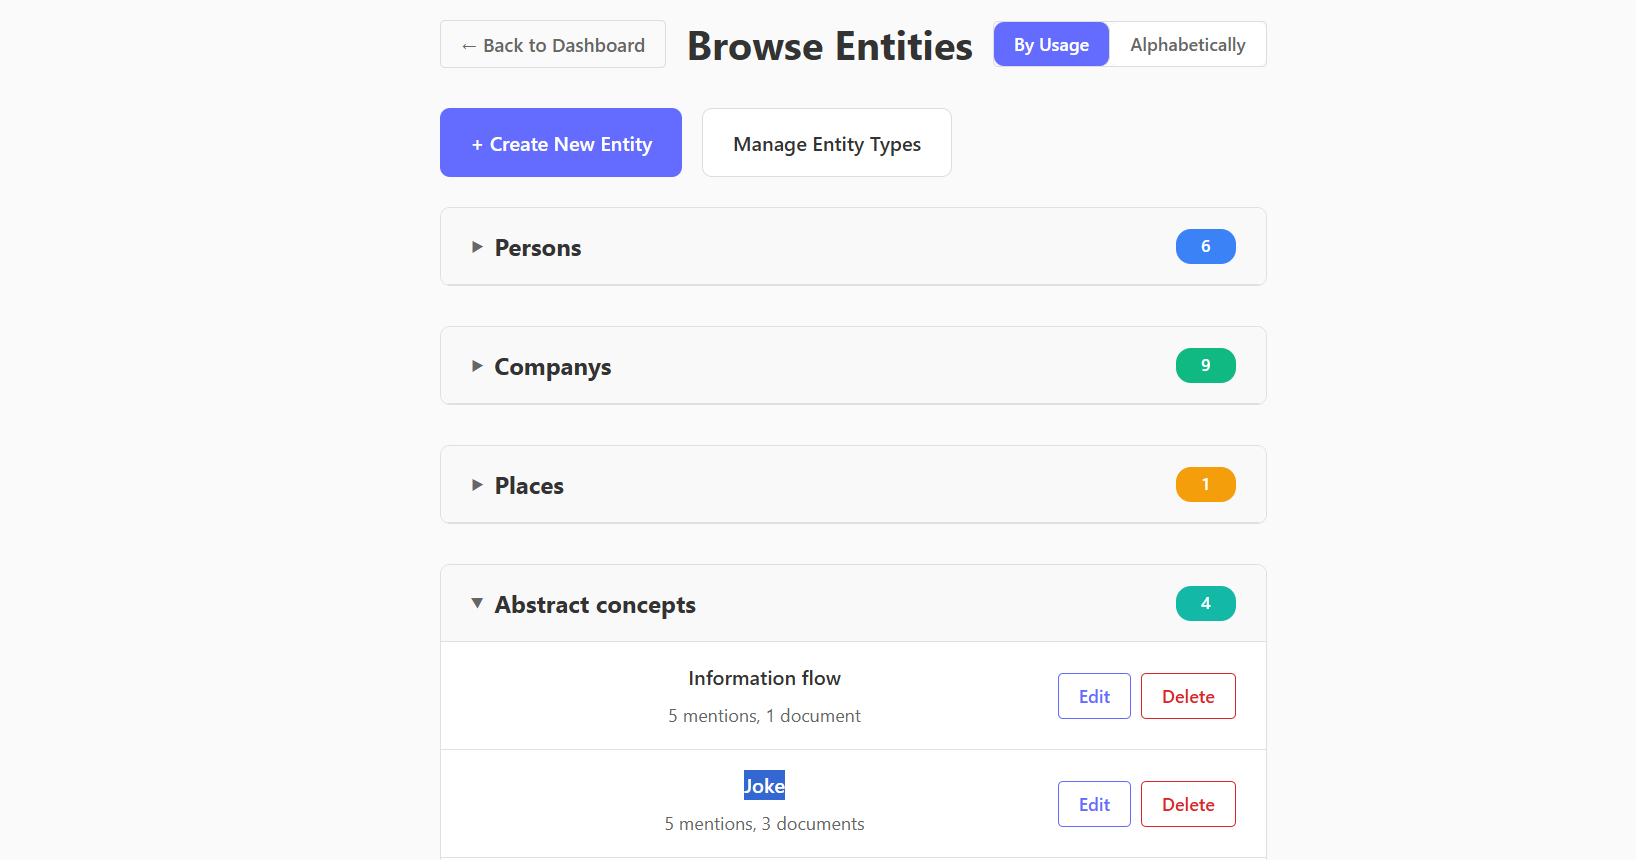Switch sorting to By Usage
This screenshot has height=860, width=1636.
pyautogui.click(x=1051, y=45)
